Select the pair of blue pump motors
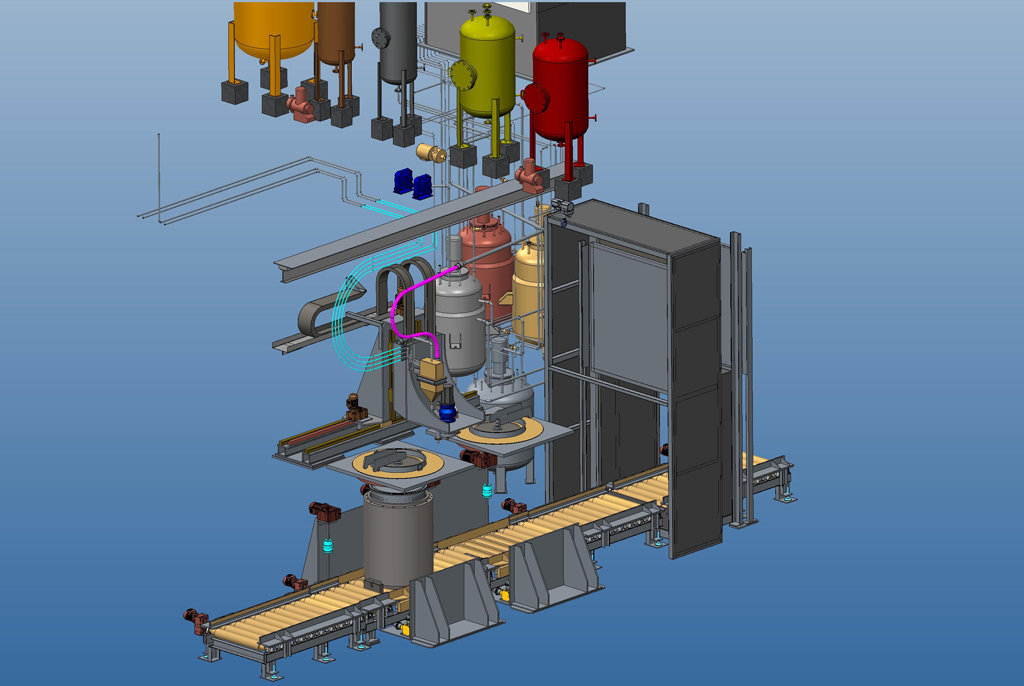The image size is (1024, 686). point(413,182)
